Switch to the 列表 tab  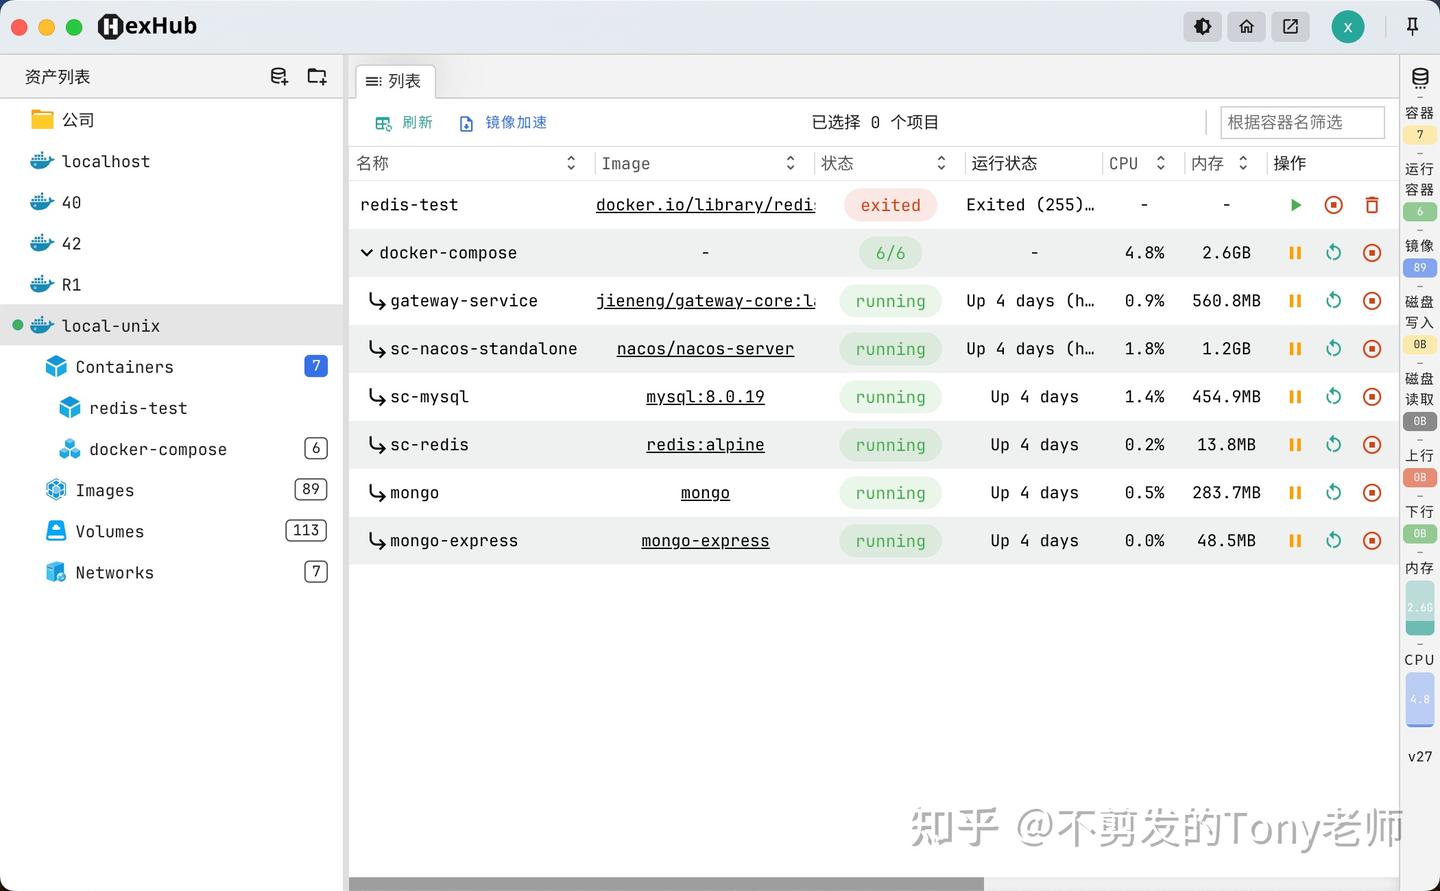395,81
